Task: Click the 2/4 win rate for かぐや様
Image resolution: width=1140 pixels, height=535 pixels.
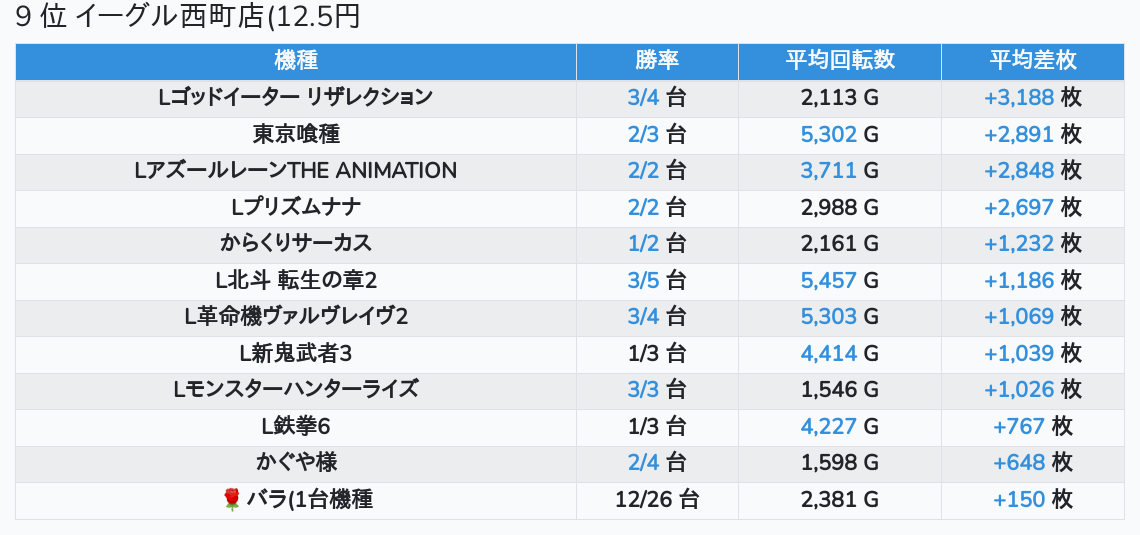Action: (644, 462)
